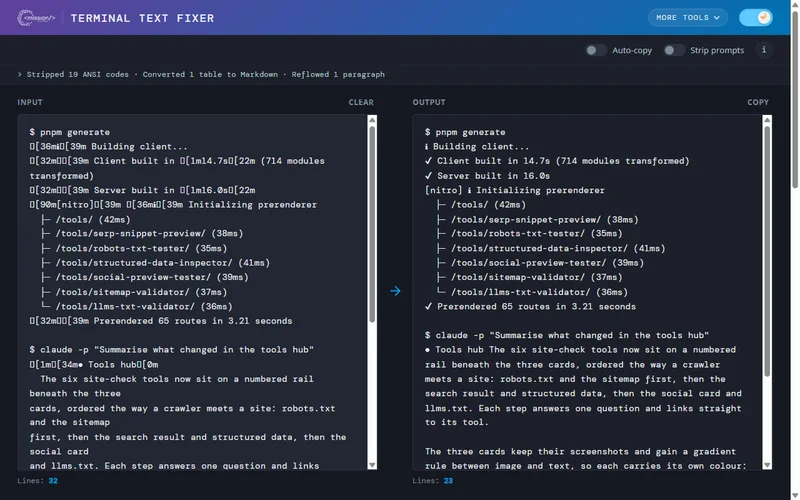The image size is (800, 500).
Task: Click the input scrollbar down arrow
Action: (372, 465)
